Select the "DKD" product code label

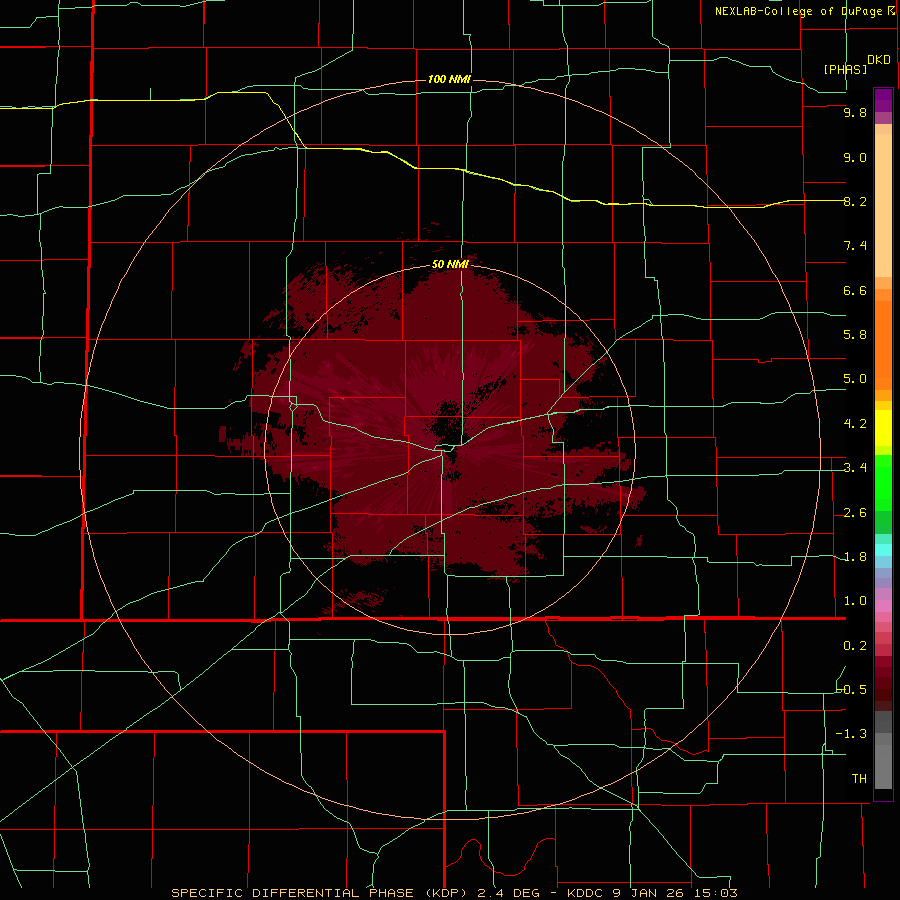(879, 60)
